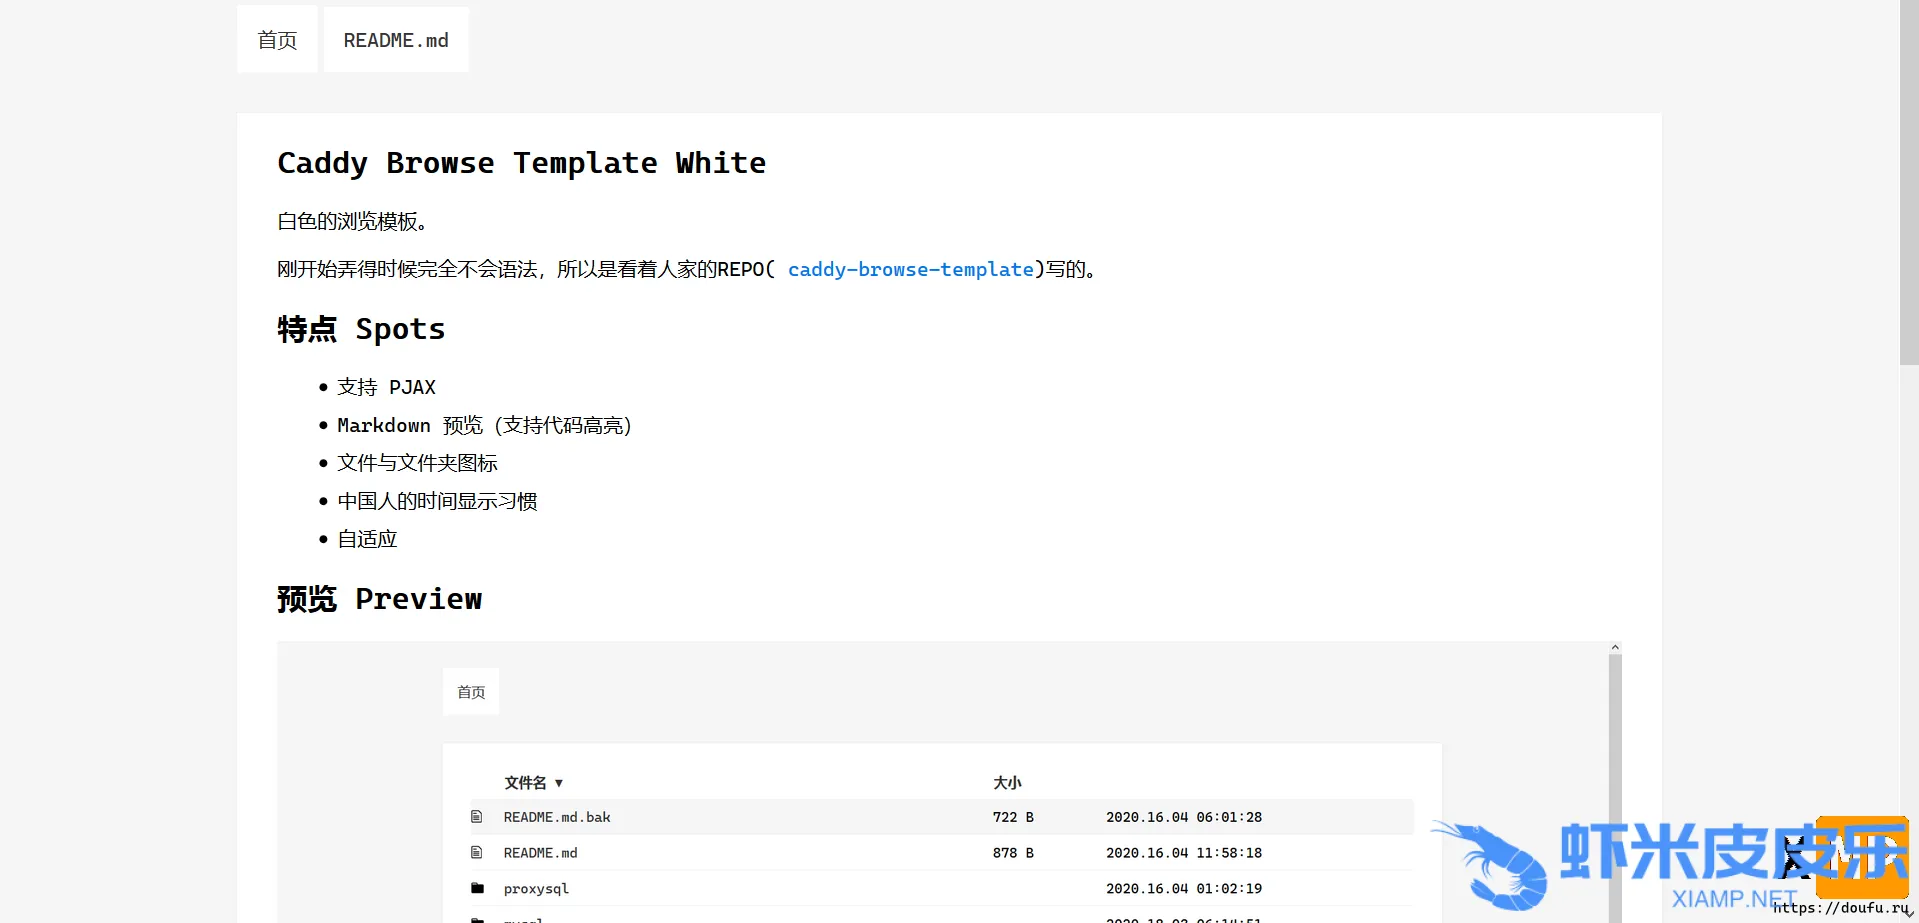Open the 首页 home tab
This screenshot has width=1919, height=923.
pos(277,40)
